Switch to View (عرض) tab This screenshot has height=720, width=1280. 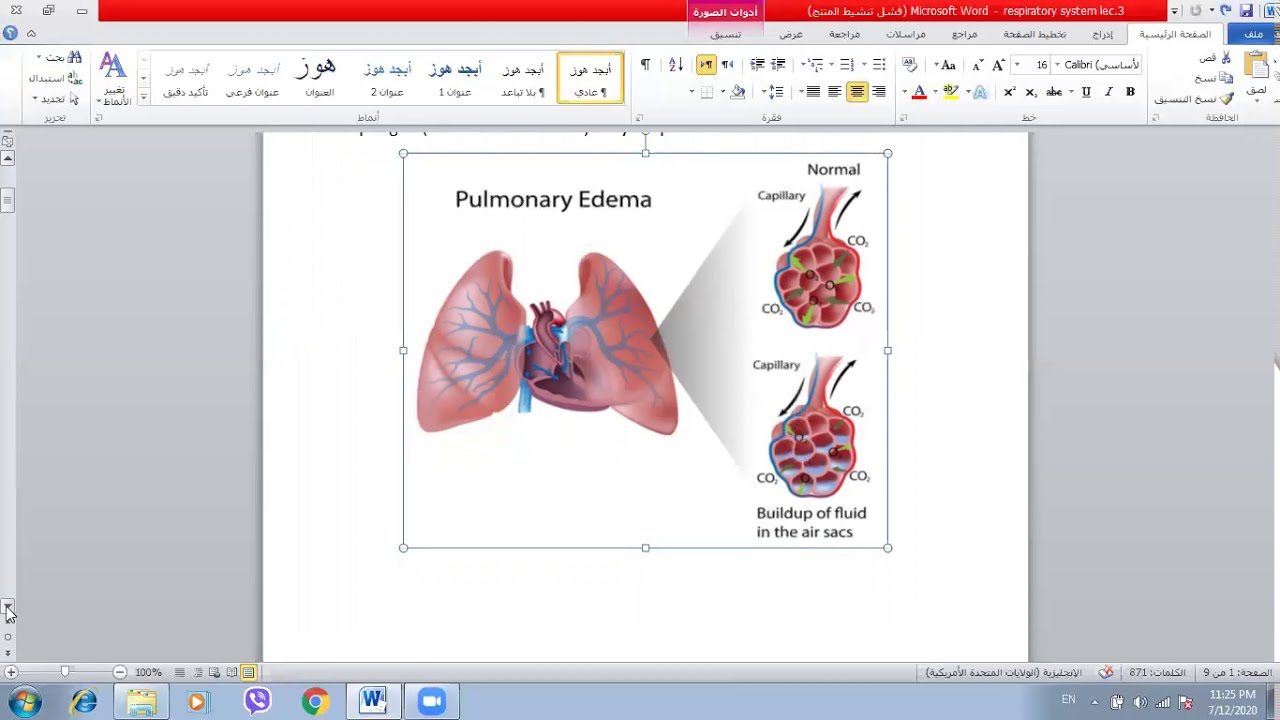[791, 34]
